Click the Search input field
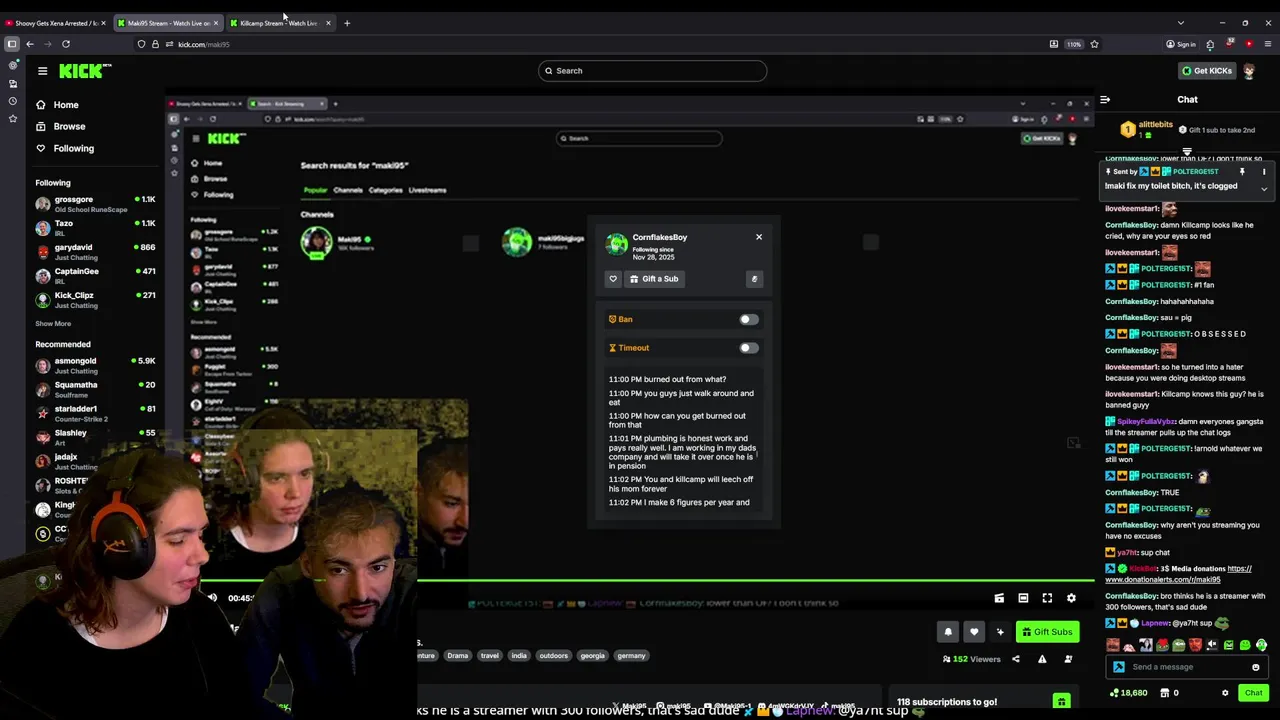The image size is (1280, 720). 652,71
